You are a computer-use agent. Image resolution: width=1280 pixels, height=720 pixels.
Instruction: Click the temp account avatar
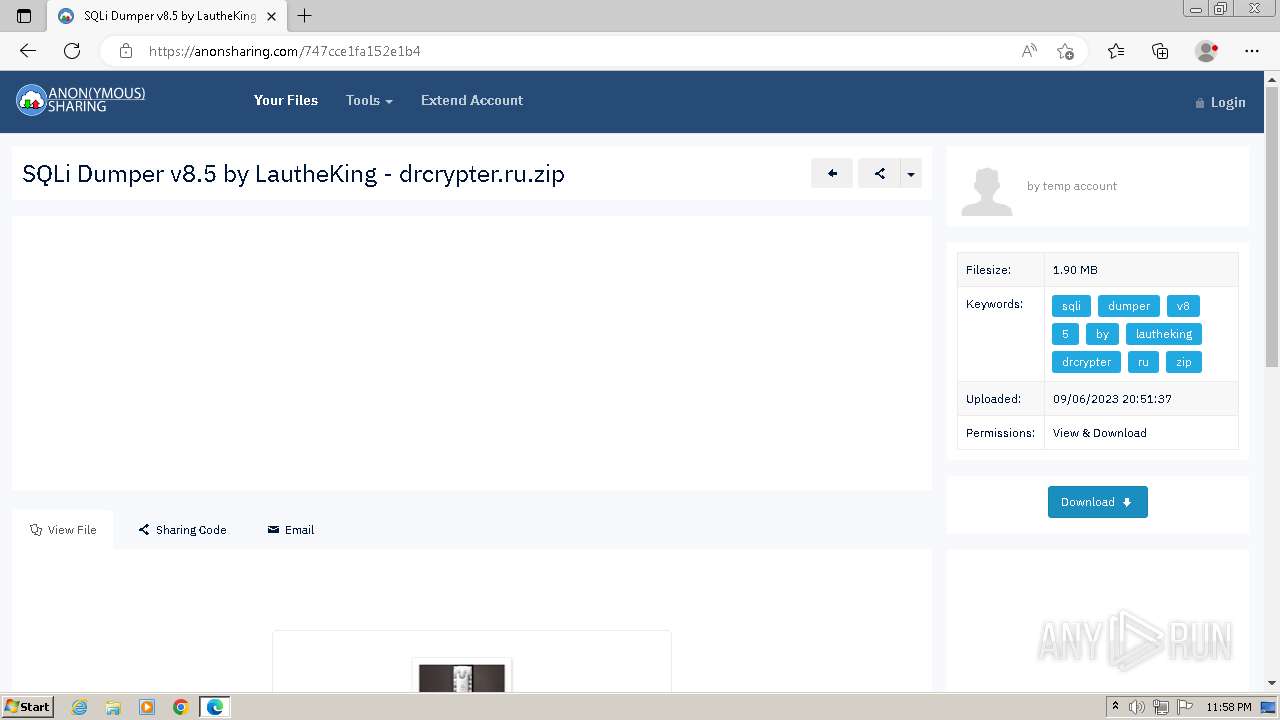(986, 191)
